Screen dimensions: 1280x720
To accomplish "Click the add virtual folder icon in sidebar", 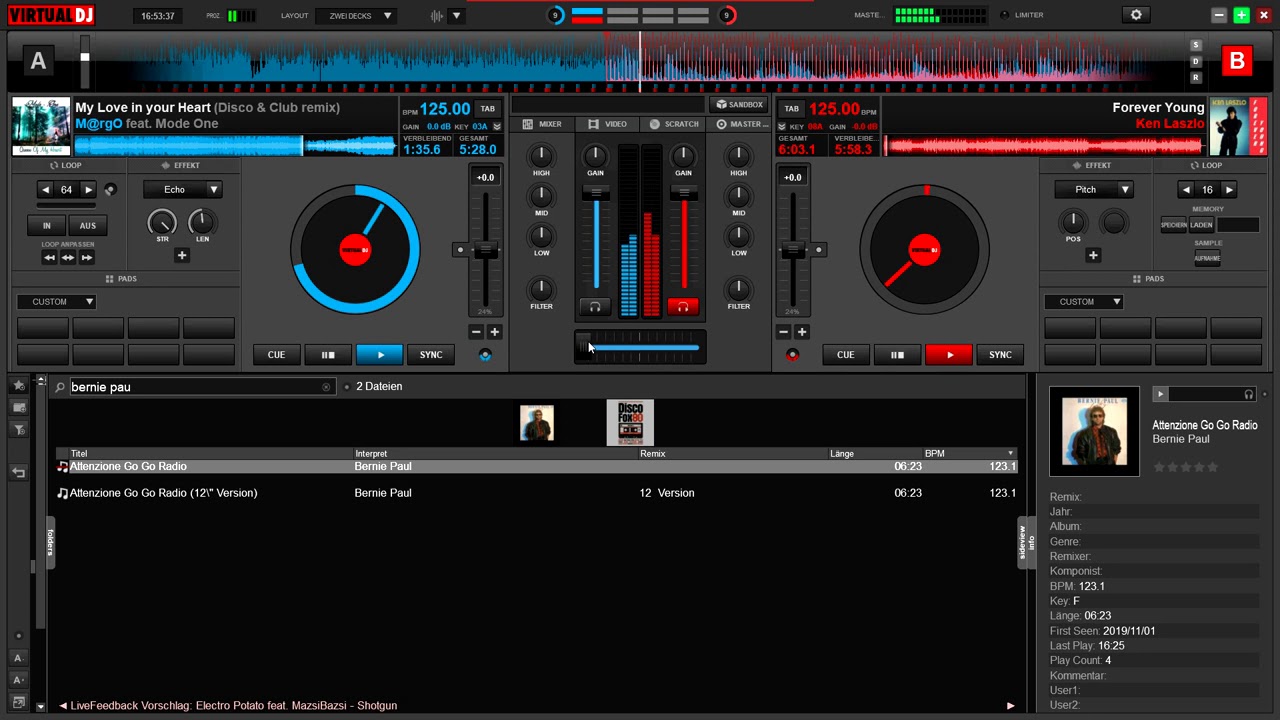I will (18, 407).
